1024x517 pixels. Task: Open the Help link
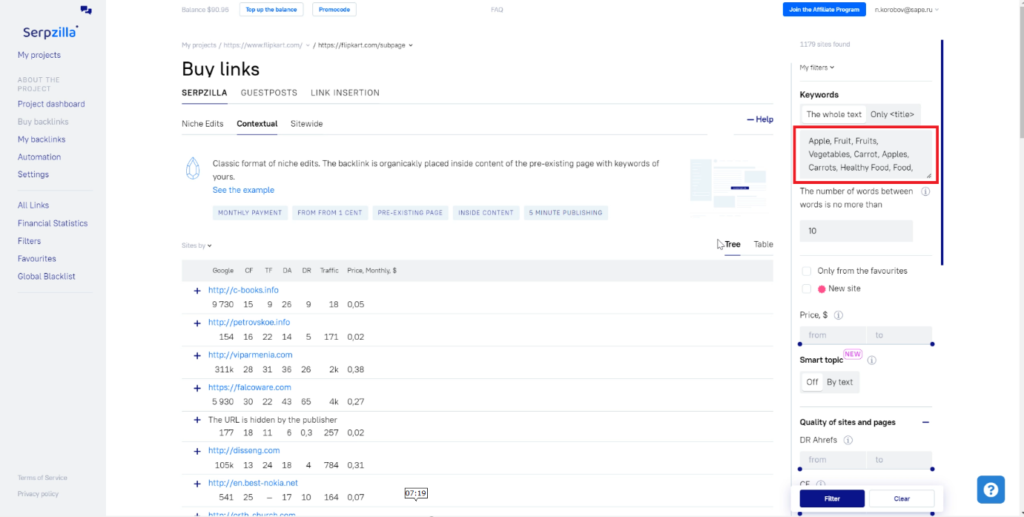coord(760,119)
